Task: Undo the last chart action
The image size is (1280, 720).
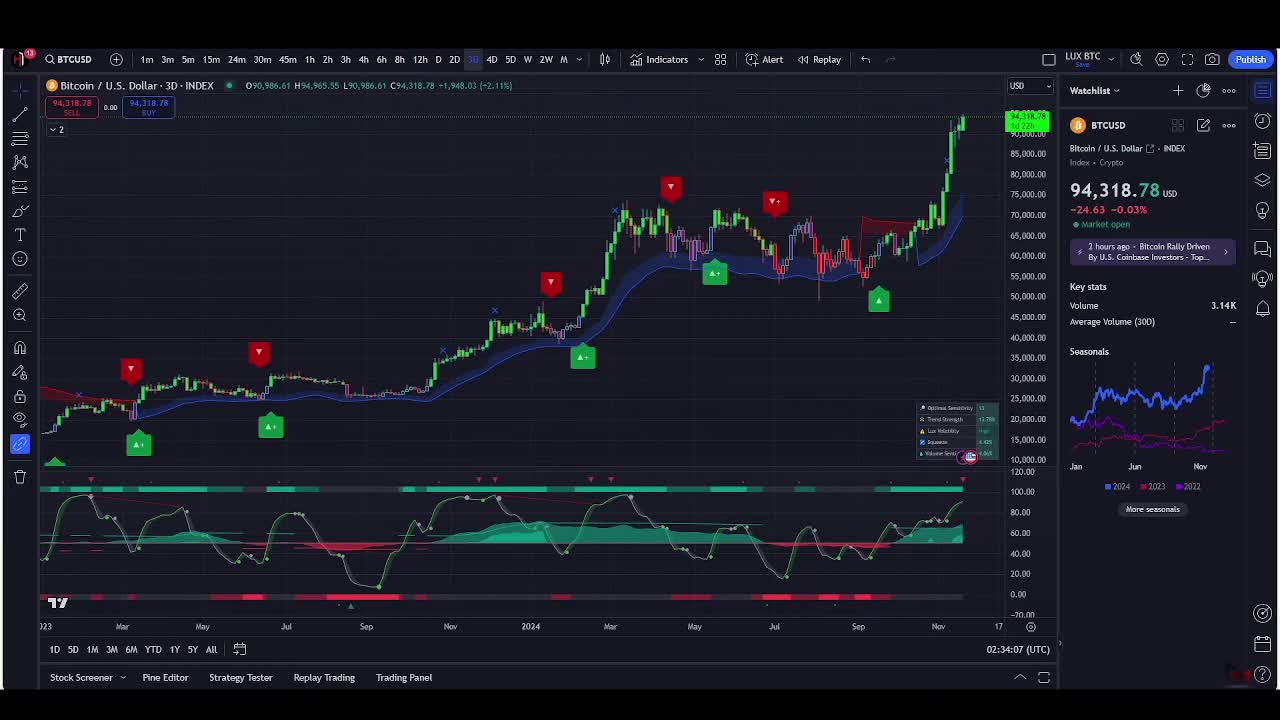Action: coord(866,60)
